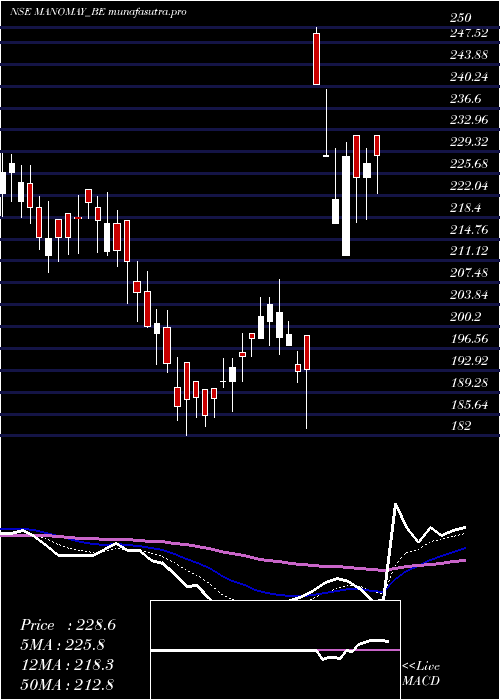Viewport: 500px width, 700px height.
Task: Click the 225.68 price axis label
Action: point(469,164)
